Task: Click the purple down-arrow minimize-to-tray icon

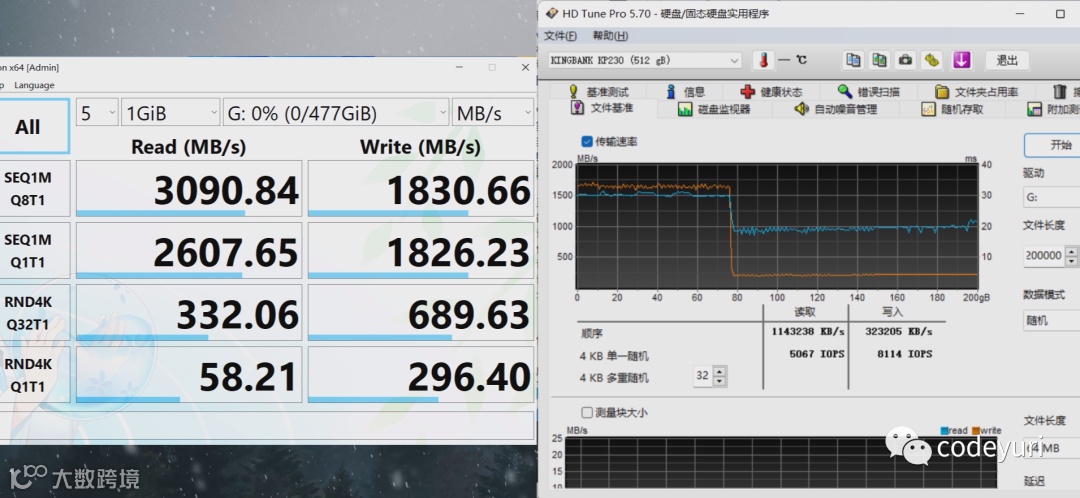Action: tap(962, 60)
